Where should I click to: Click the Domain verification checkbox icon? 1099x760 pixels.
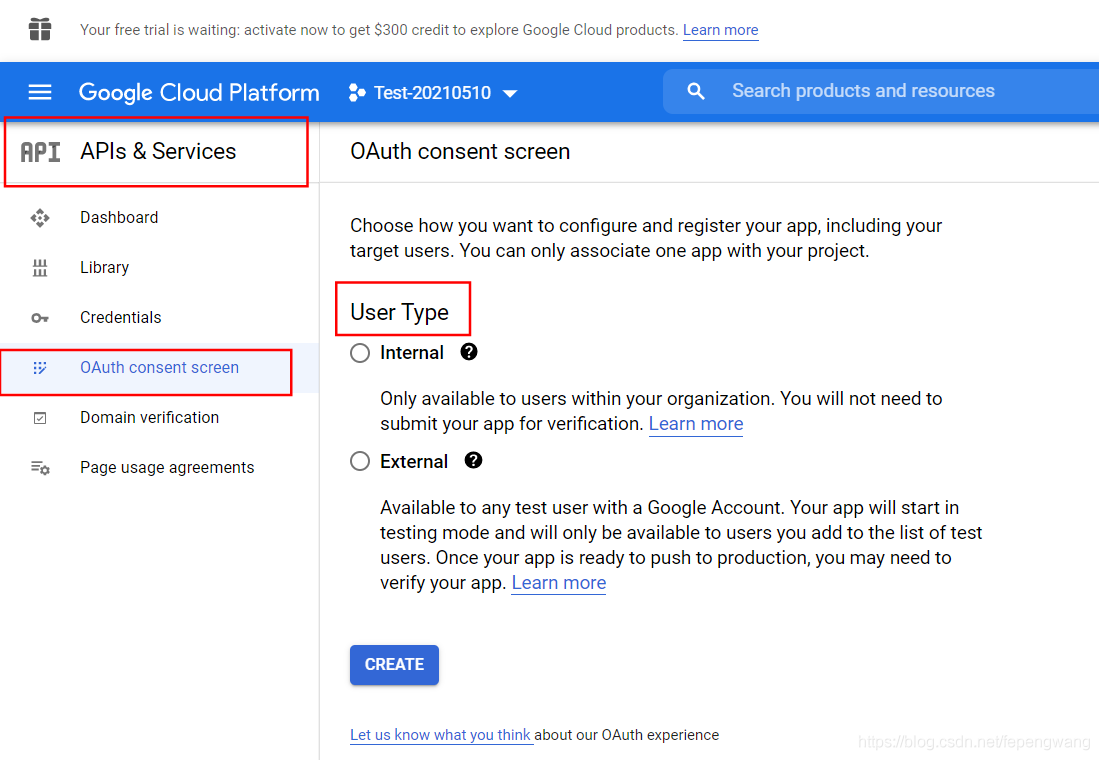click(40, 418)
